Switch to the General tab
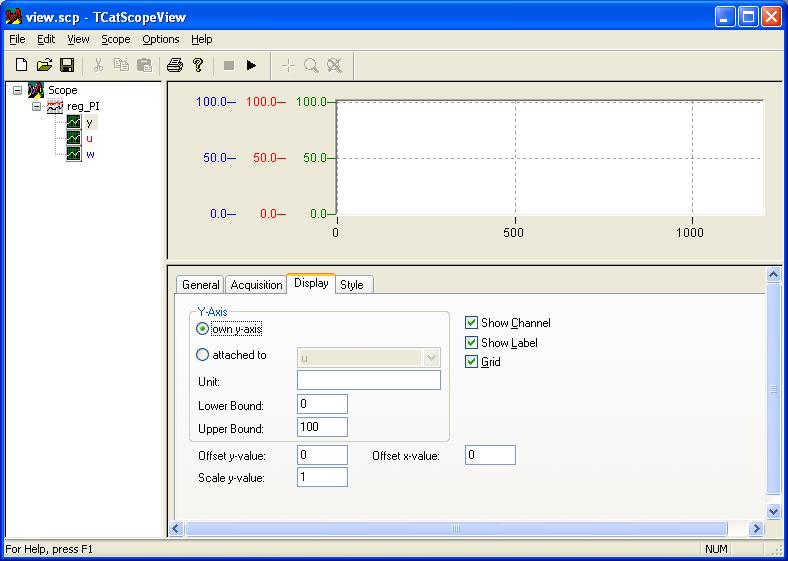Viewport: 788px width, 561px height. click(x=201, y=285)
